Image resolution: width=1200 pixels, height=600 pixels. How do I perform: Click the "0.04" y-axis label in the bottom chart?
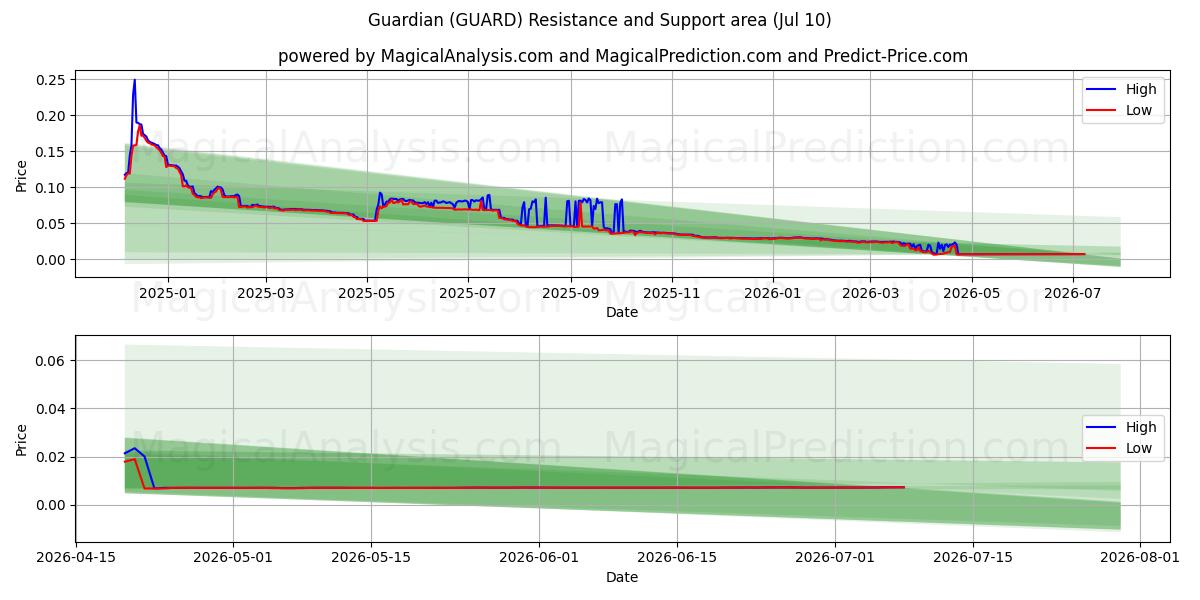[x=51, y=409]
